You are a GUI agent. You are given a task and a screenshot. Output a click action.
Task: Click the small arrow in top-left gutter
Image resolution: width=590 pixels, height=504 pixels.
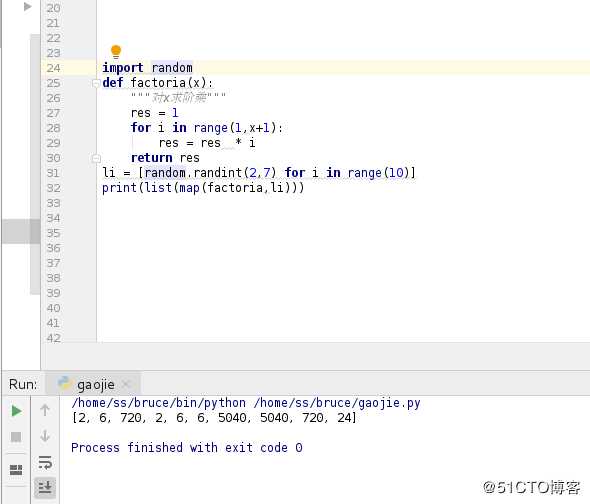(27, 7)
